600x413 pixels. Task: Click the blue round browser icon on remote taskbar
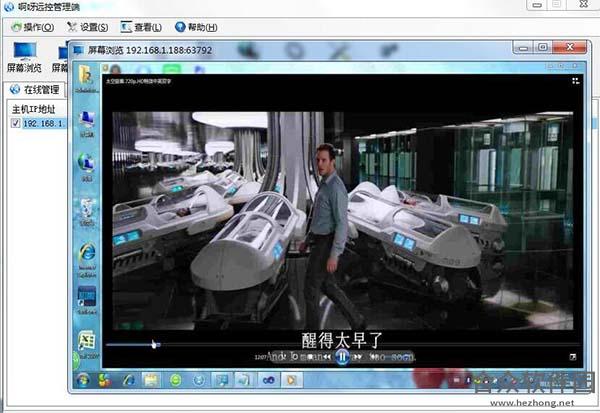(199, 380)
